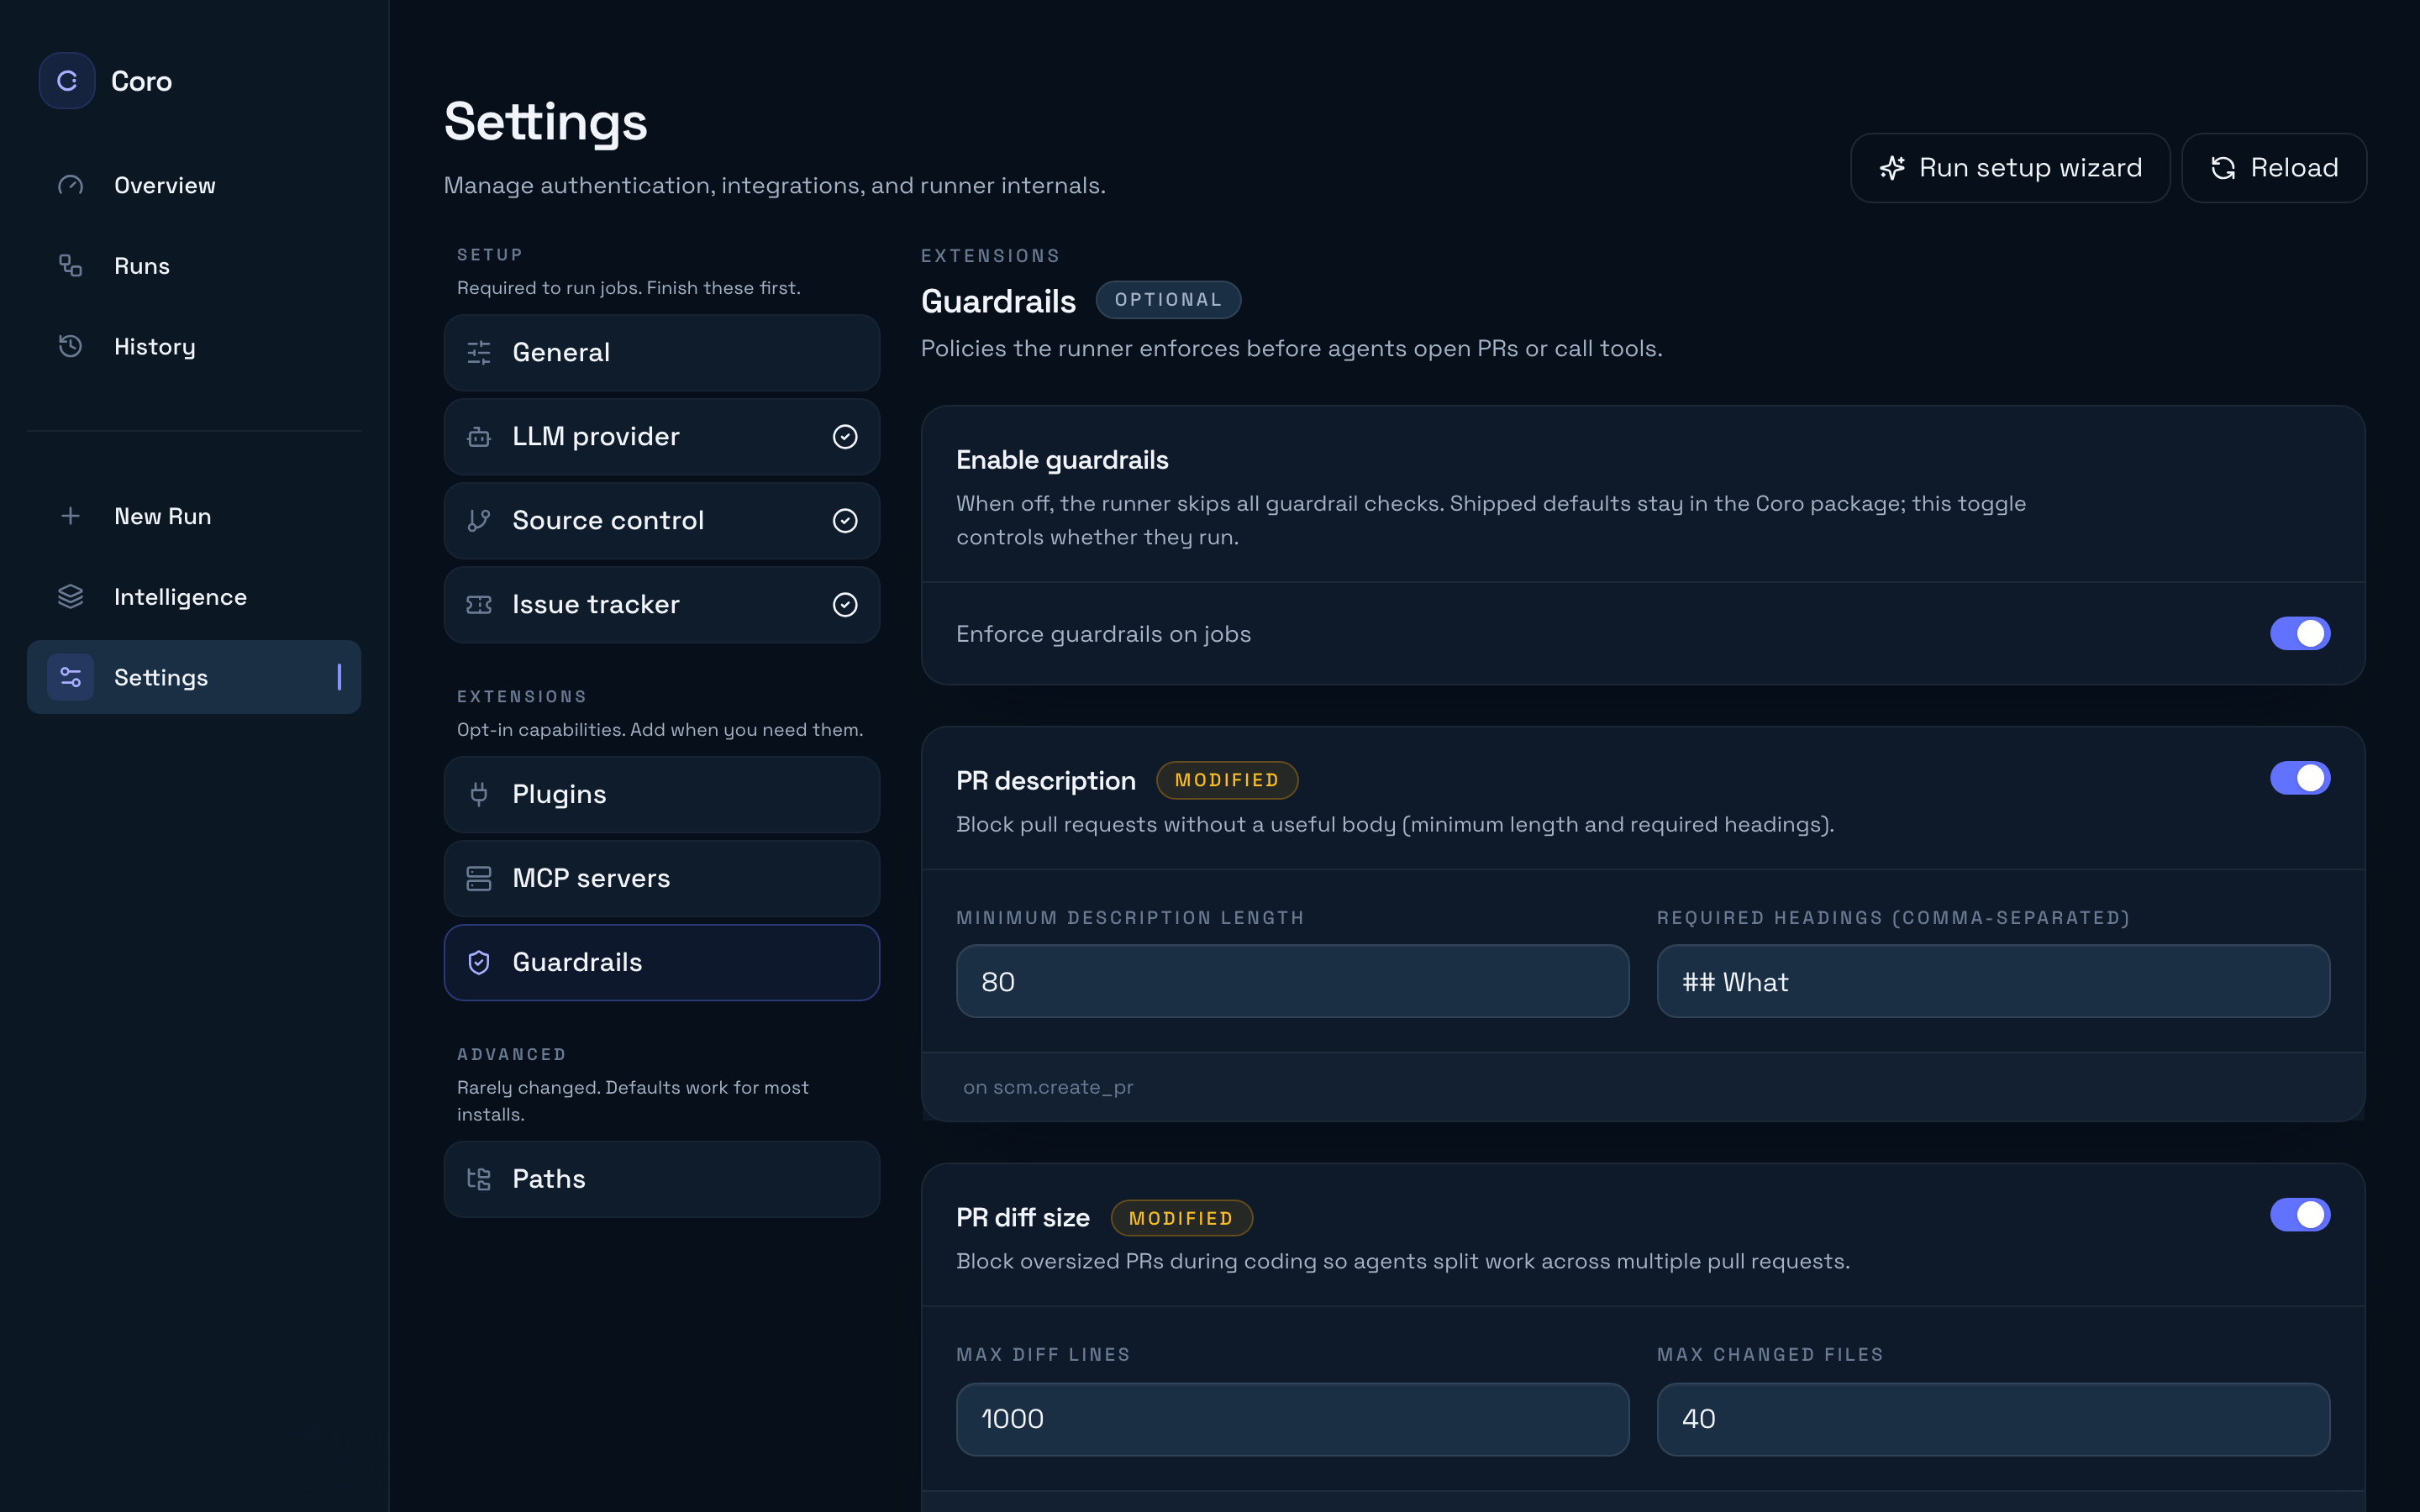
Task: Click the Minimum description length field
Action: pos(1292,981)
